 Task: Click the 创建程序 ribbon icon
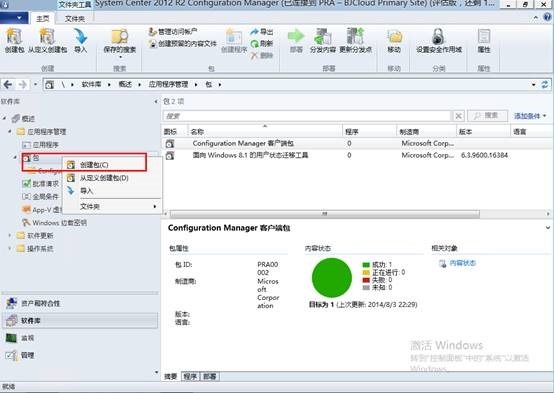point(234,36)
